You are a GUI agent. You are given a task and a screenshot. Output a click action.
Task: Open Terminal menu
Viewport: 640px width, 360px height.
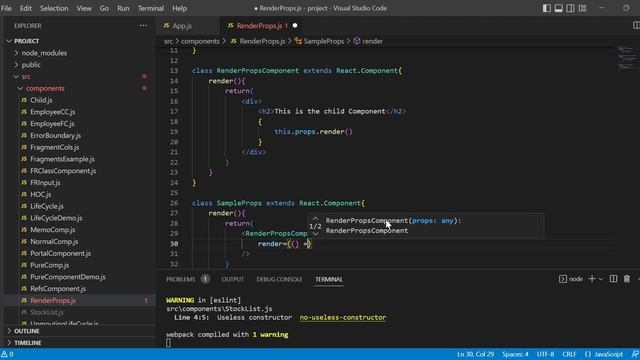151,8
